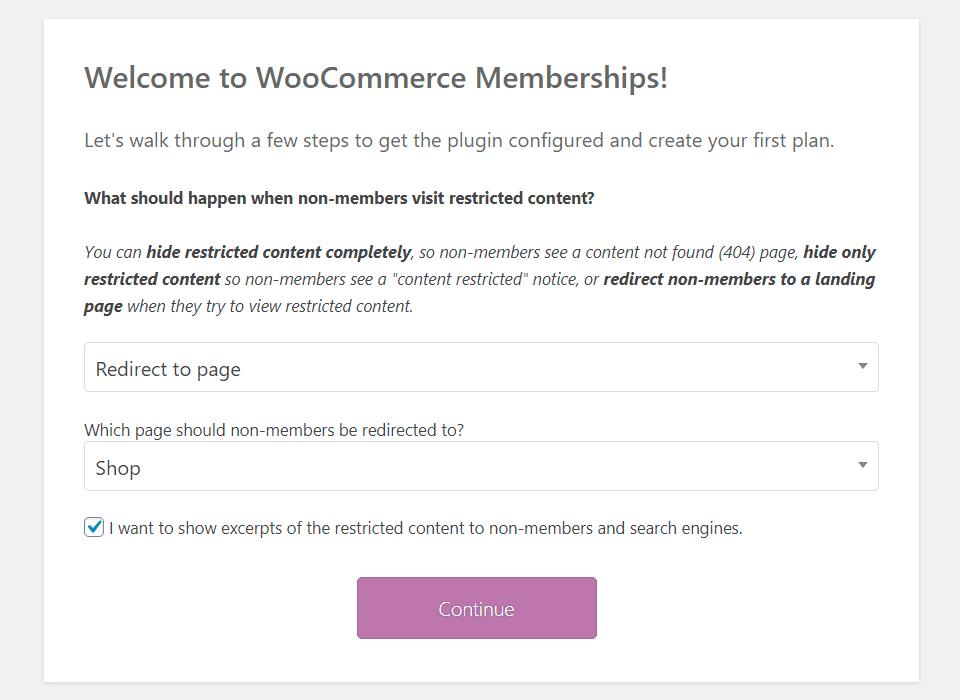Click the "Welcome to WooCommerce Memberships!" heading
This screenshot has height=700, width=960.
click(377, 77)
